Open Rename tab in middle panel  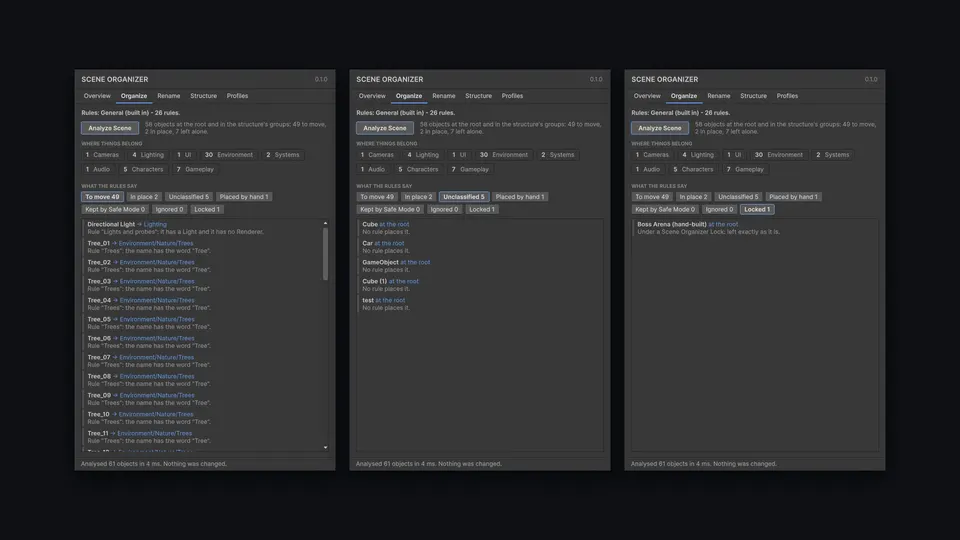[443, 96]
